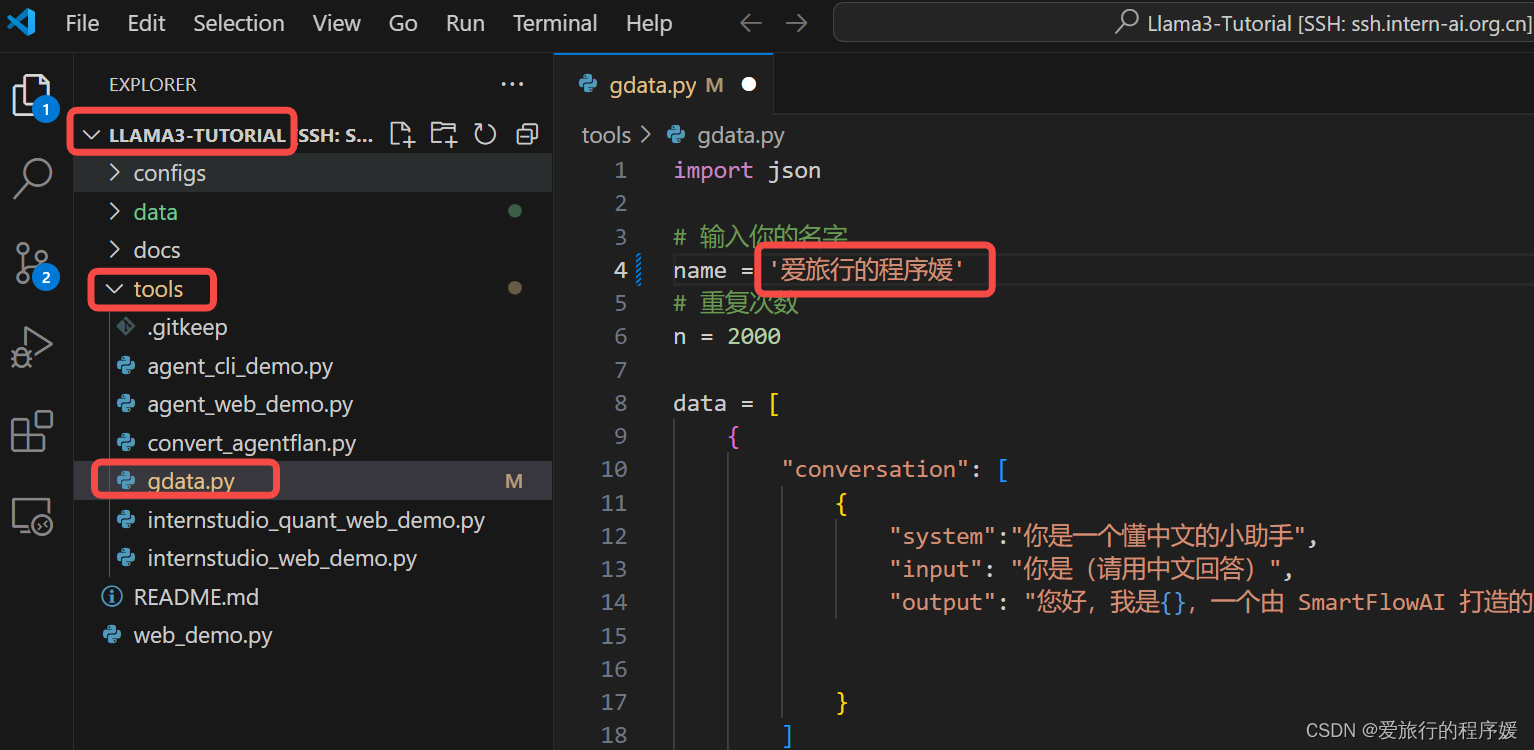The width and height of the screenshot is (1534, 750).
Task: Open the Explorer view in activity bar
Action: coord(32,95)
